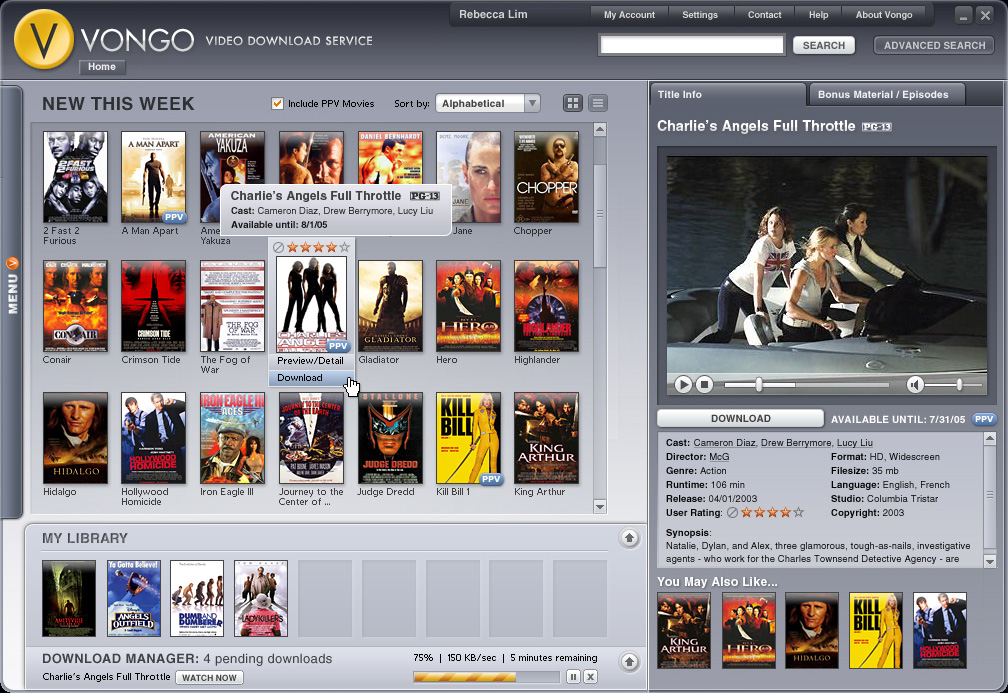This screenshot has height=693, width=1008.
Task: Collapse the My Library panel arrow
Action: (629, 538)
